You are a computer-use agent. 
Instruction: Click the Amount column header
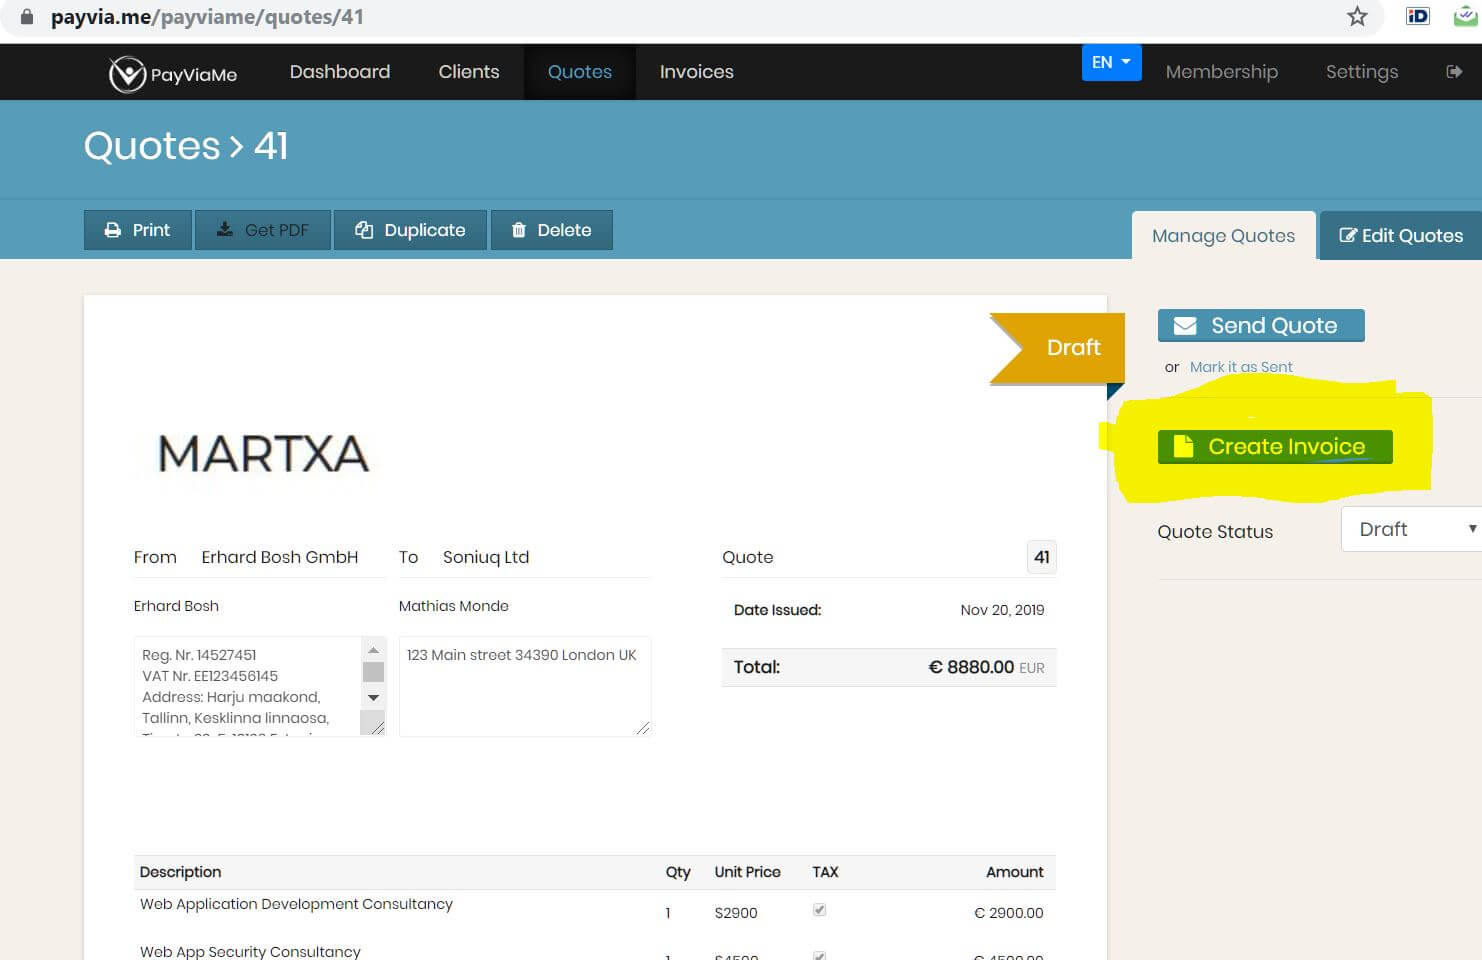click(1014, 872)
